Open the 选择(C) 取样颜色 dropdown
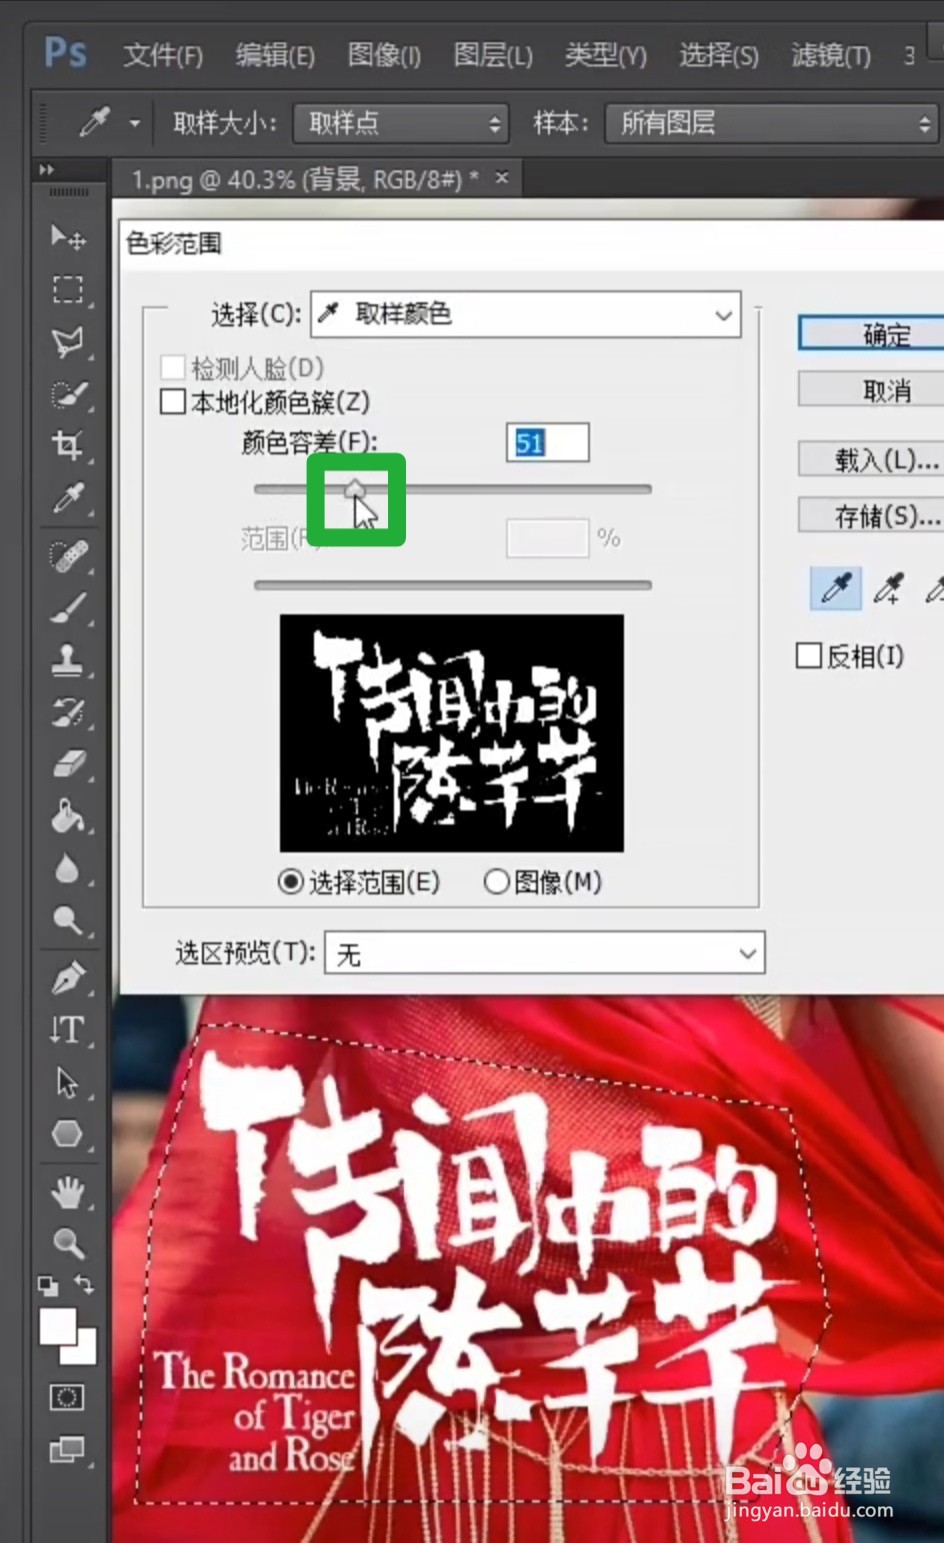944x1543 pixels. point(526,315)
